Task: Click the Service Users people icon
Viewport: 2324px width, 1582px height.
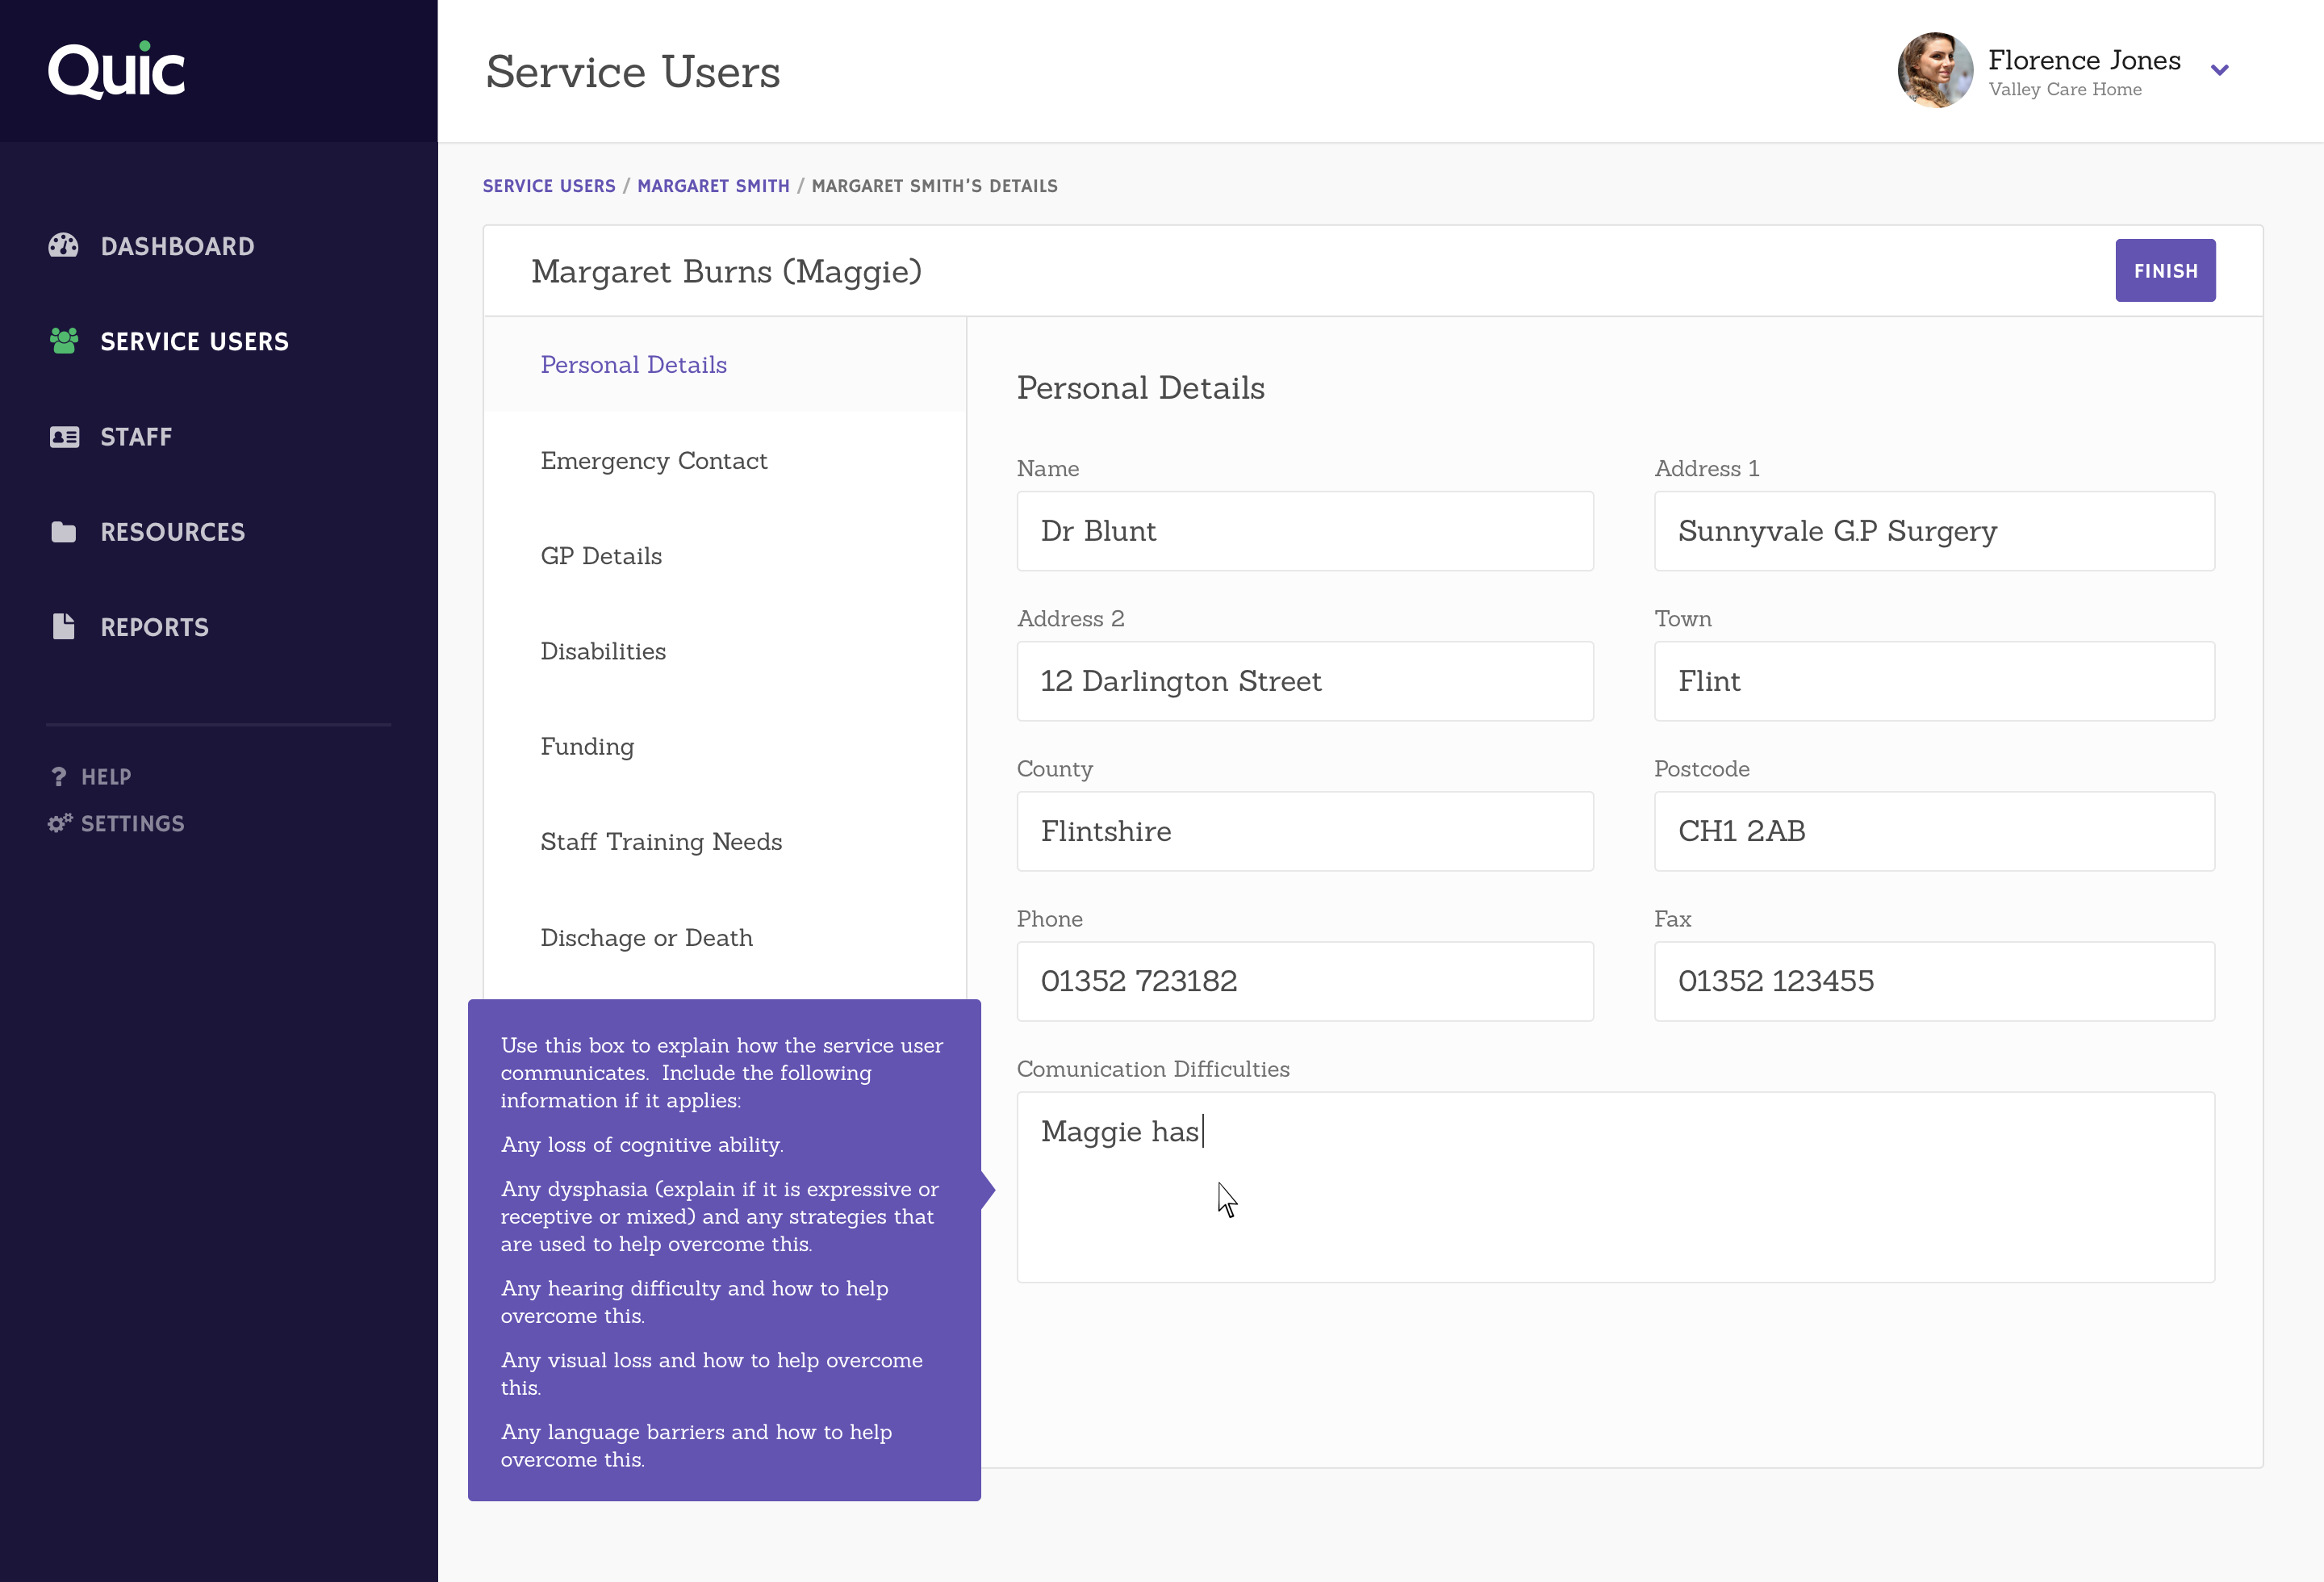Action: click(x=64, y=341)
